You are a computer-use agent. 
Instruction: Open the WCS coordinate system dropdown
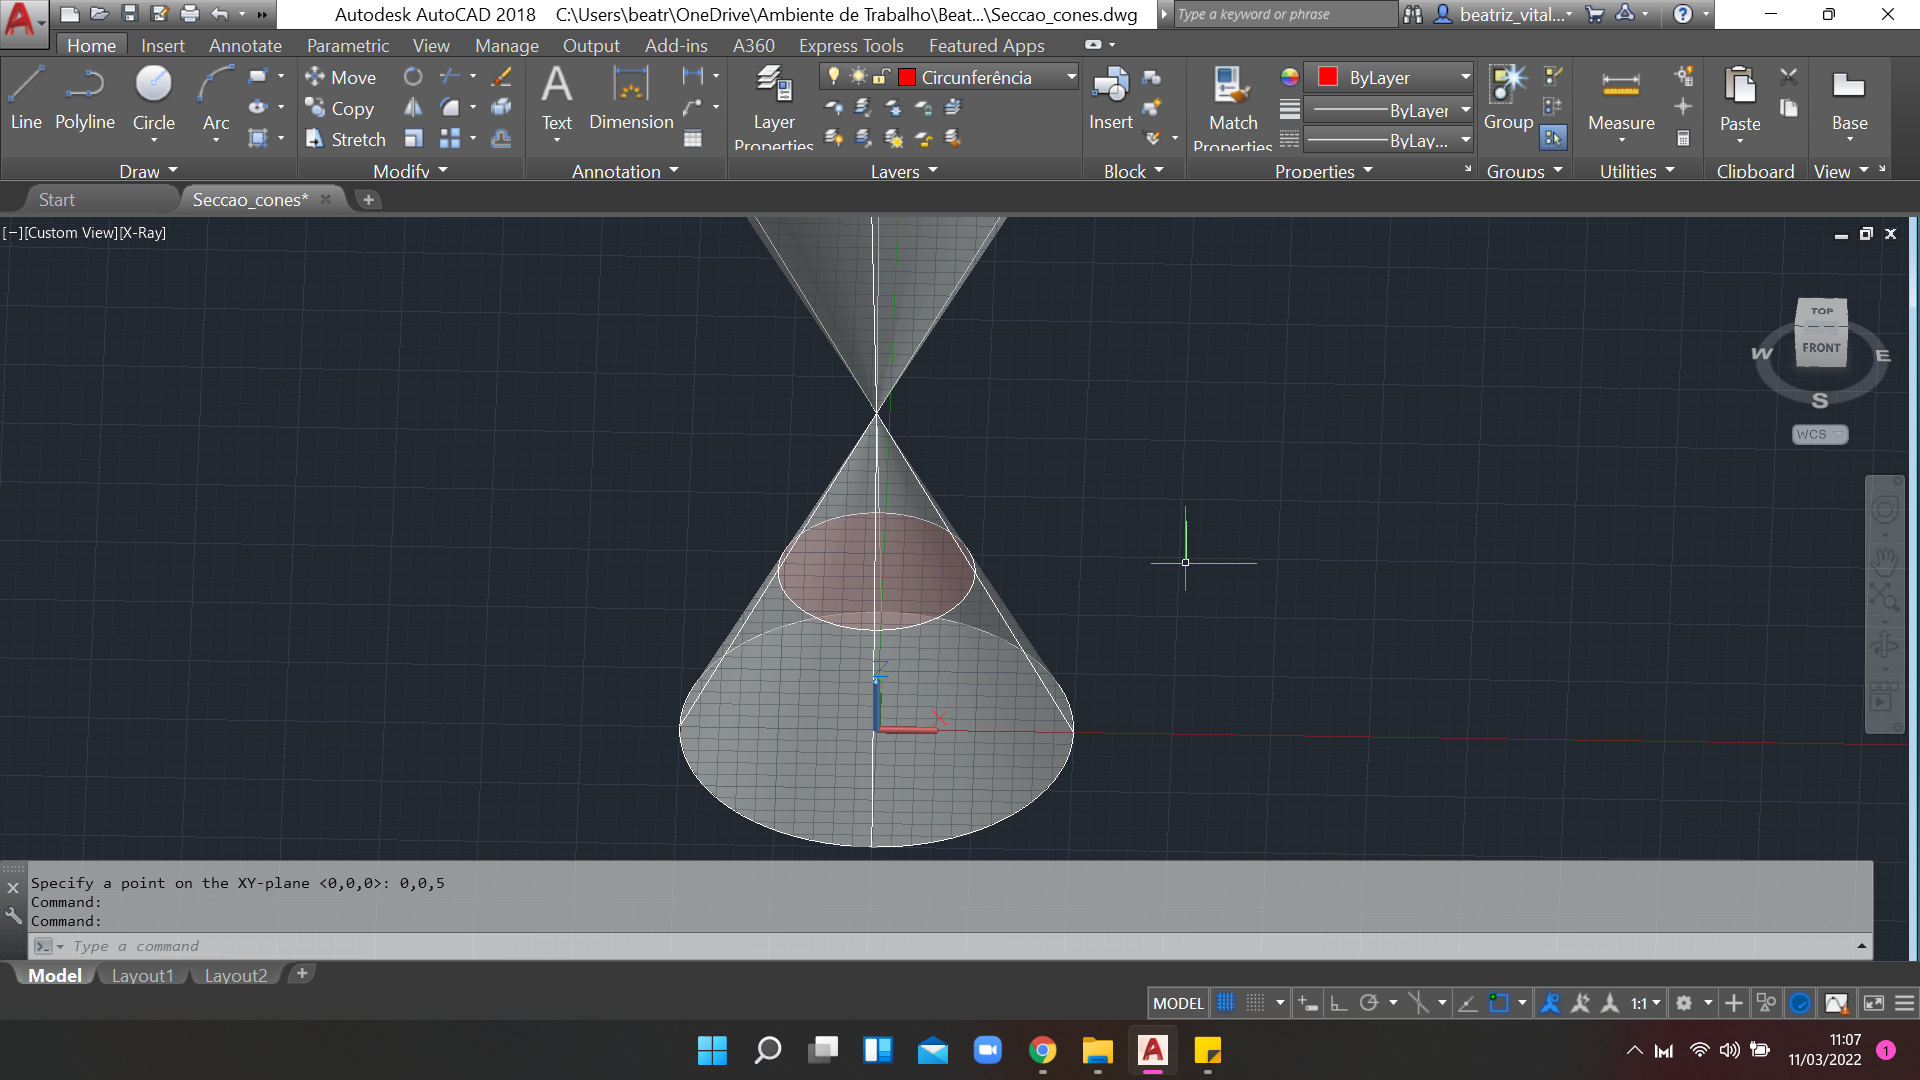[x=1820, y=434]
